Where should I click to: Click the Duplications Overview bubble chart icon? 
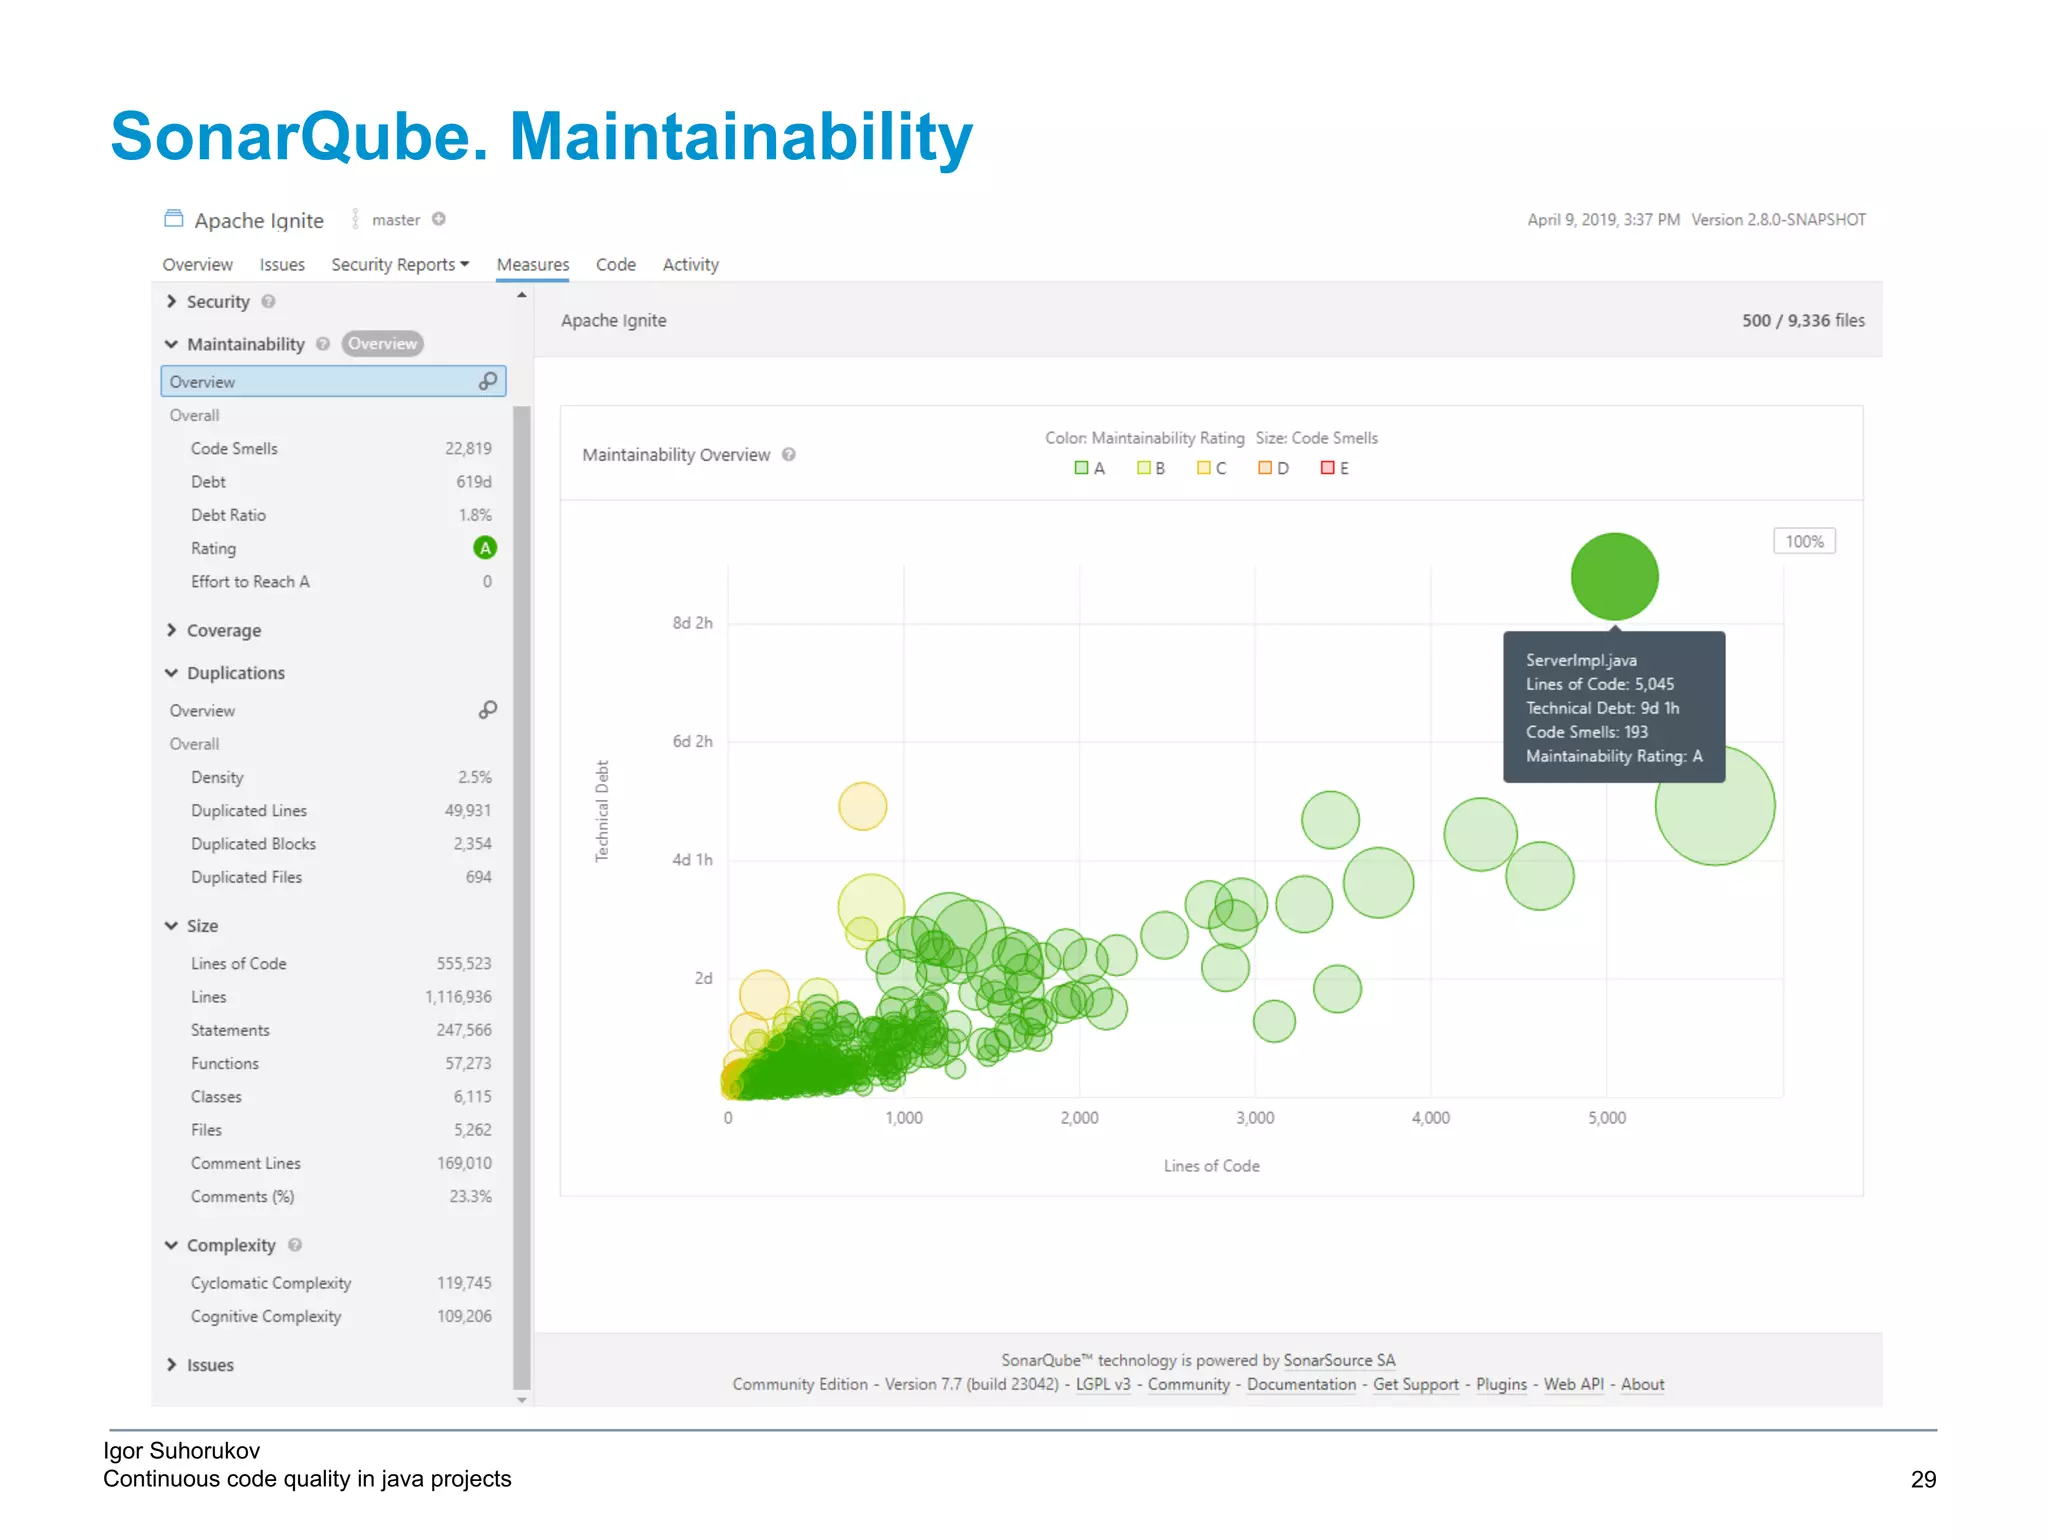tap(487, 710)
